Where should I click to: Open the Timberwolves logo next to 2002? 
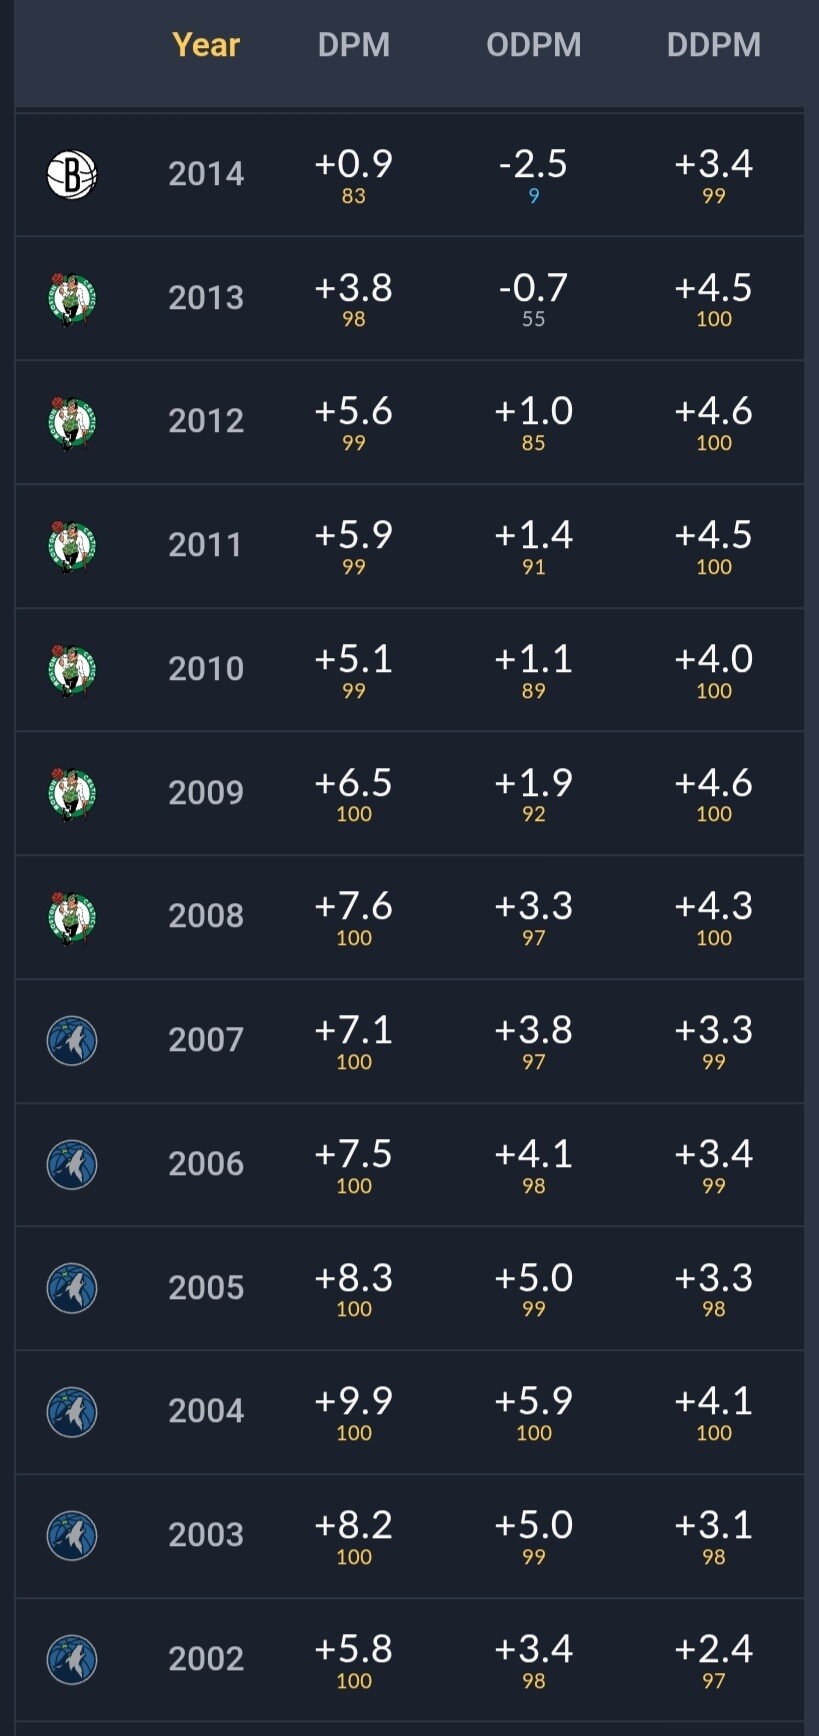tap(72, 1659)
